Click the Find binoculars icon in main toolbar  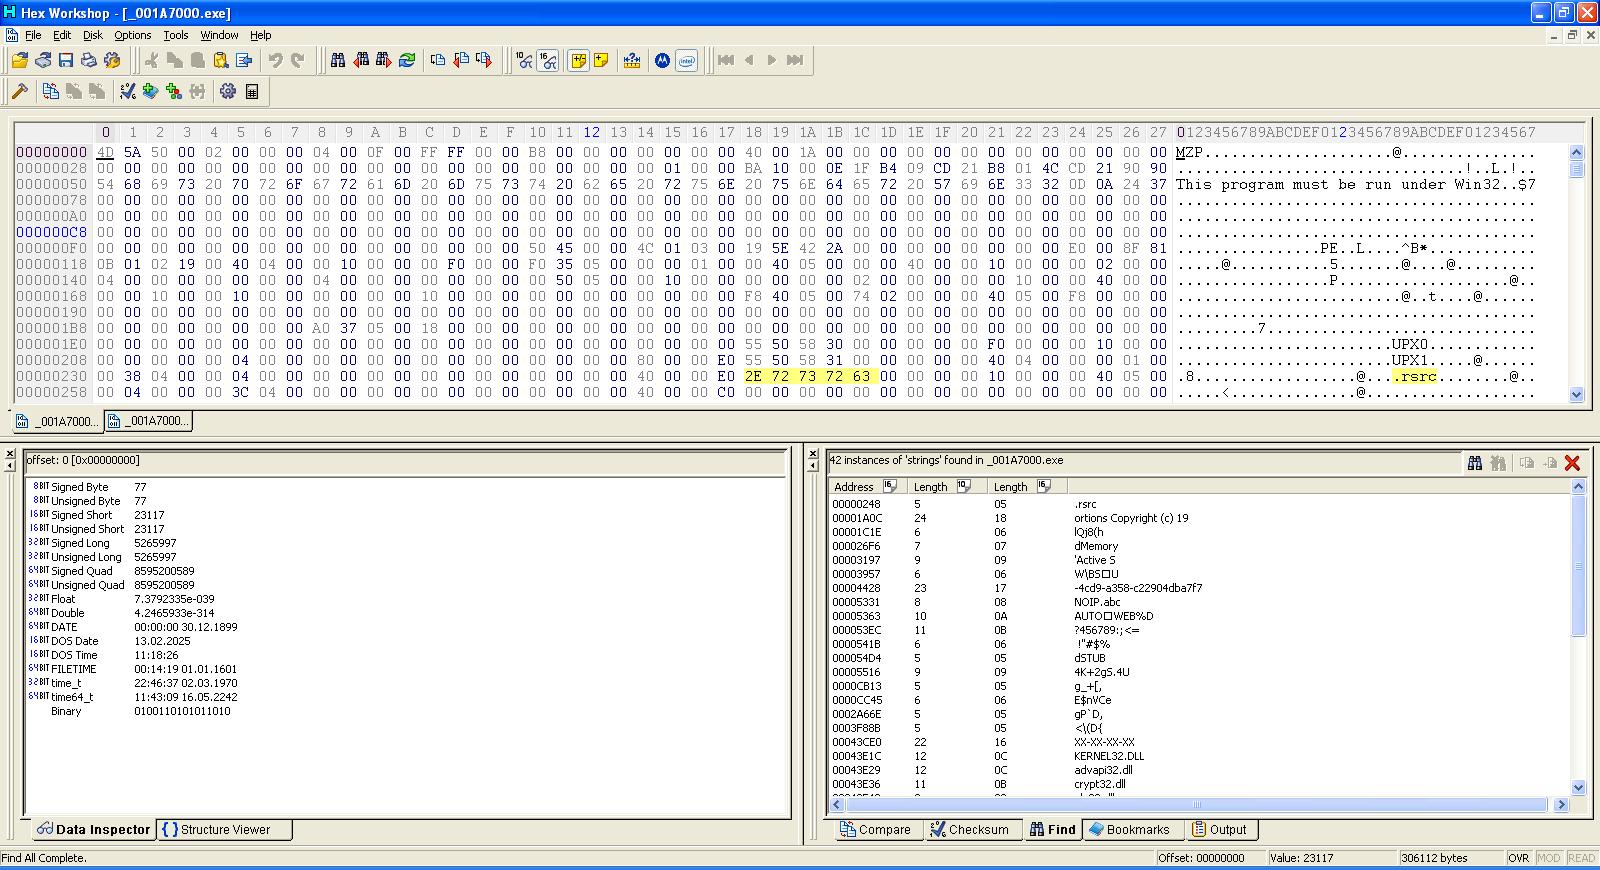[x=338, y=60]
